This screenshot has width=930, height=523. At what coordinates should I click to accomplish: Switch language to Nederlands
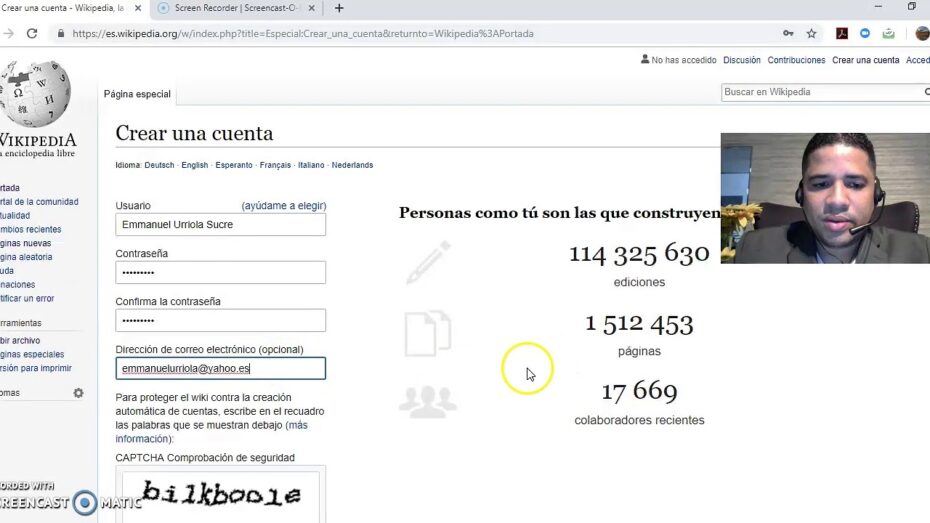(352, 165)
